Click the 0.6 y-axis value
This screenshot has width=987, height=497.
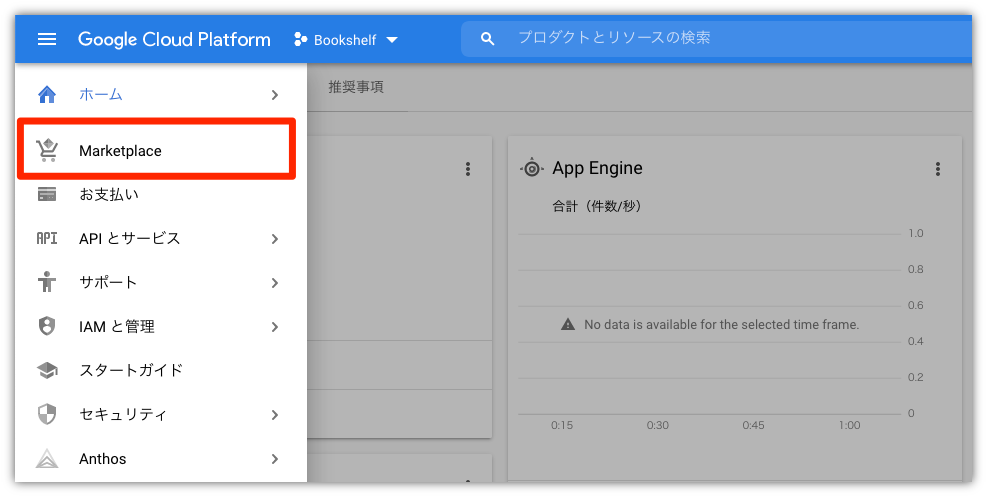916,306
